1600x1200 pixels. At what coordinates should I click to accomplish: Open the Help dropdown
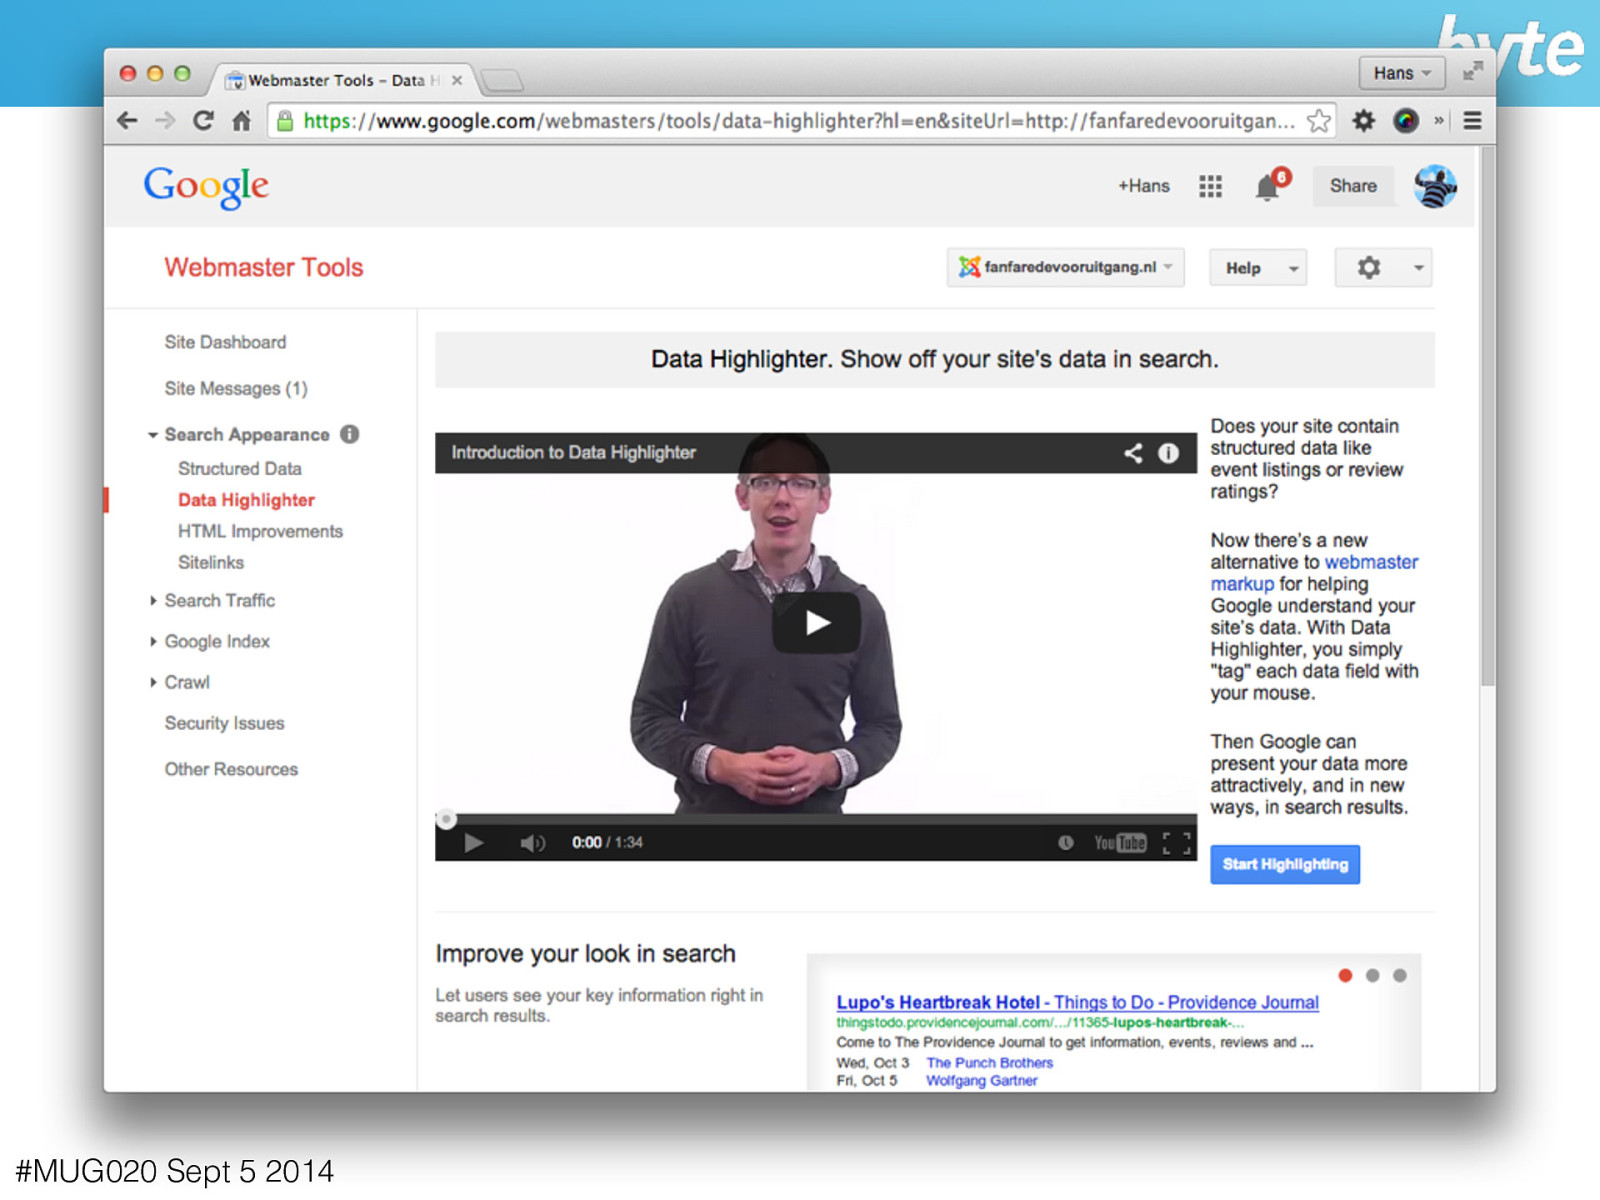click(1258, 267)
